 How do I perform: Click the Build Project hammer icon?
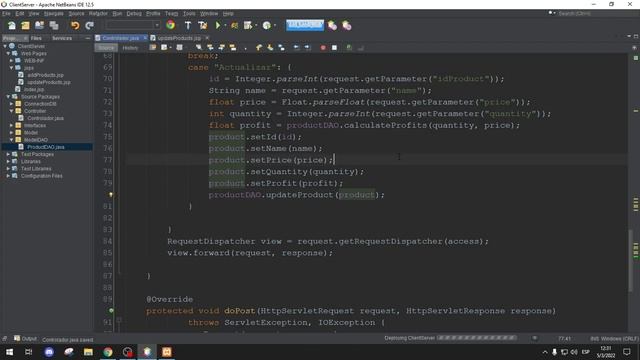tap(188, 25)
